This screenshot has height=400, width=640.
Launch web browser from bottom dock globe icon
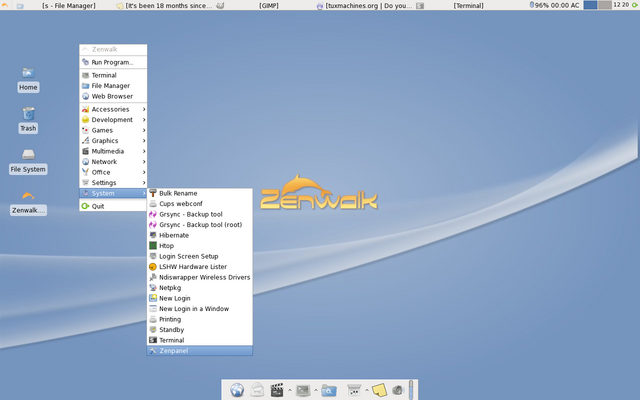(x=237, y=390)
